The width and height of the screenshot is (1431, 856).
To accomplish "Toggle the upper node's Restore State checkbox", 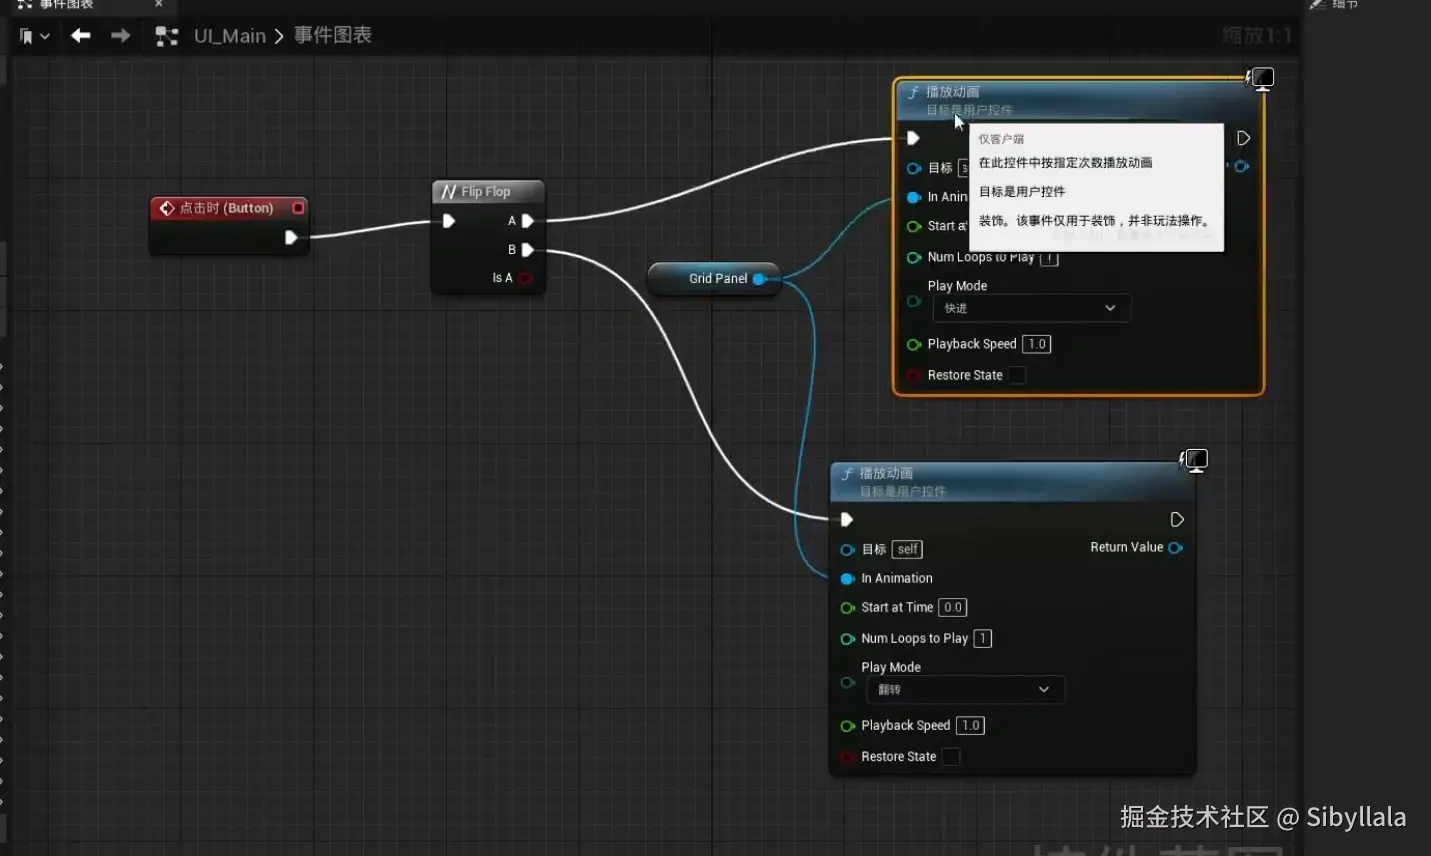I will click(x=1017, y=375).
